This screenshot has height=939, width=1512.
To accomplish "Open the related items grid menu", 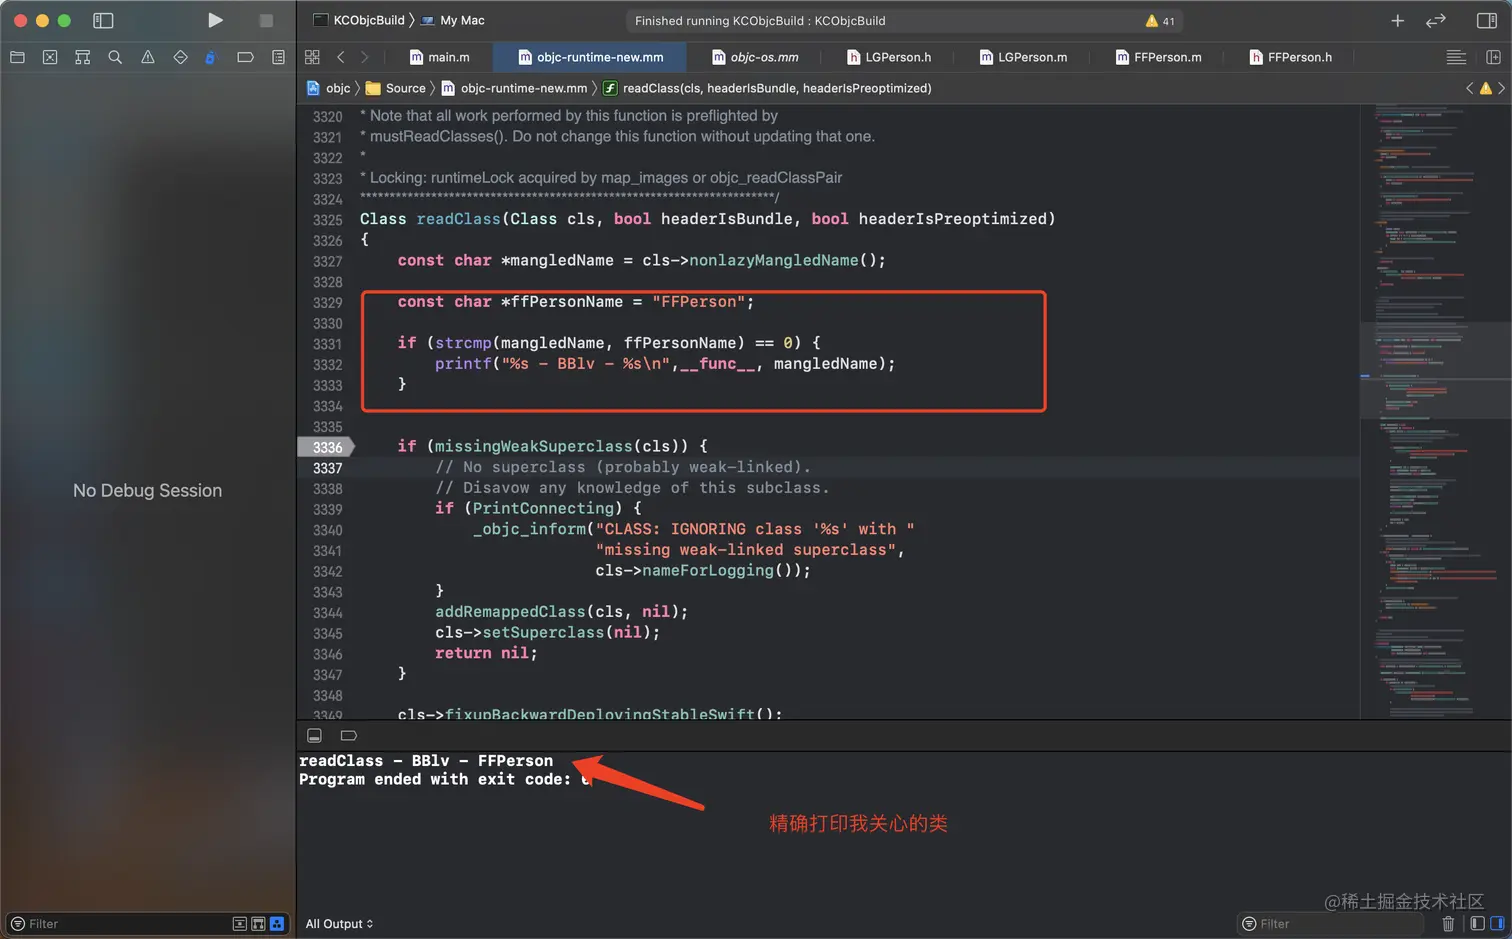I will 312,57.
